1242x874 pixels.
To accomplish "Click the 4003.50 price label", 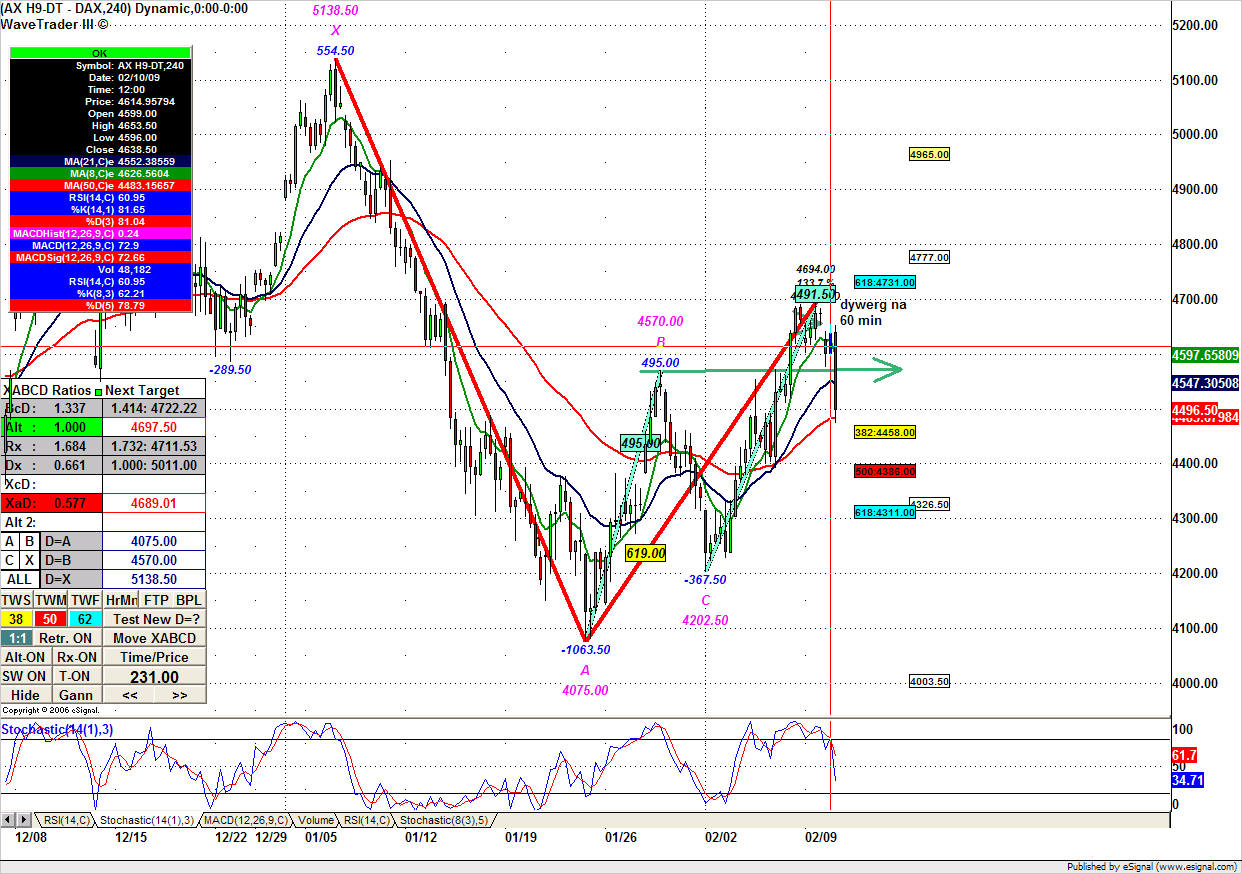I will [929, 682].
